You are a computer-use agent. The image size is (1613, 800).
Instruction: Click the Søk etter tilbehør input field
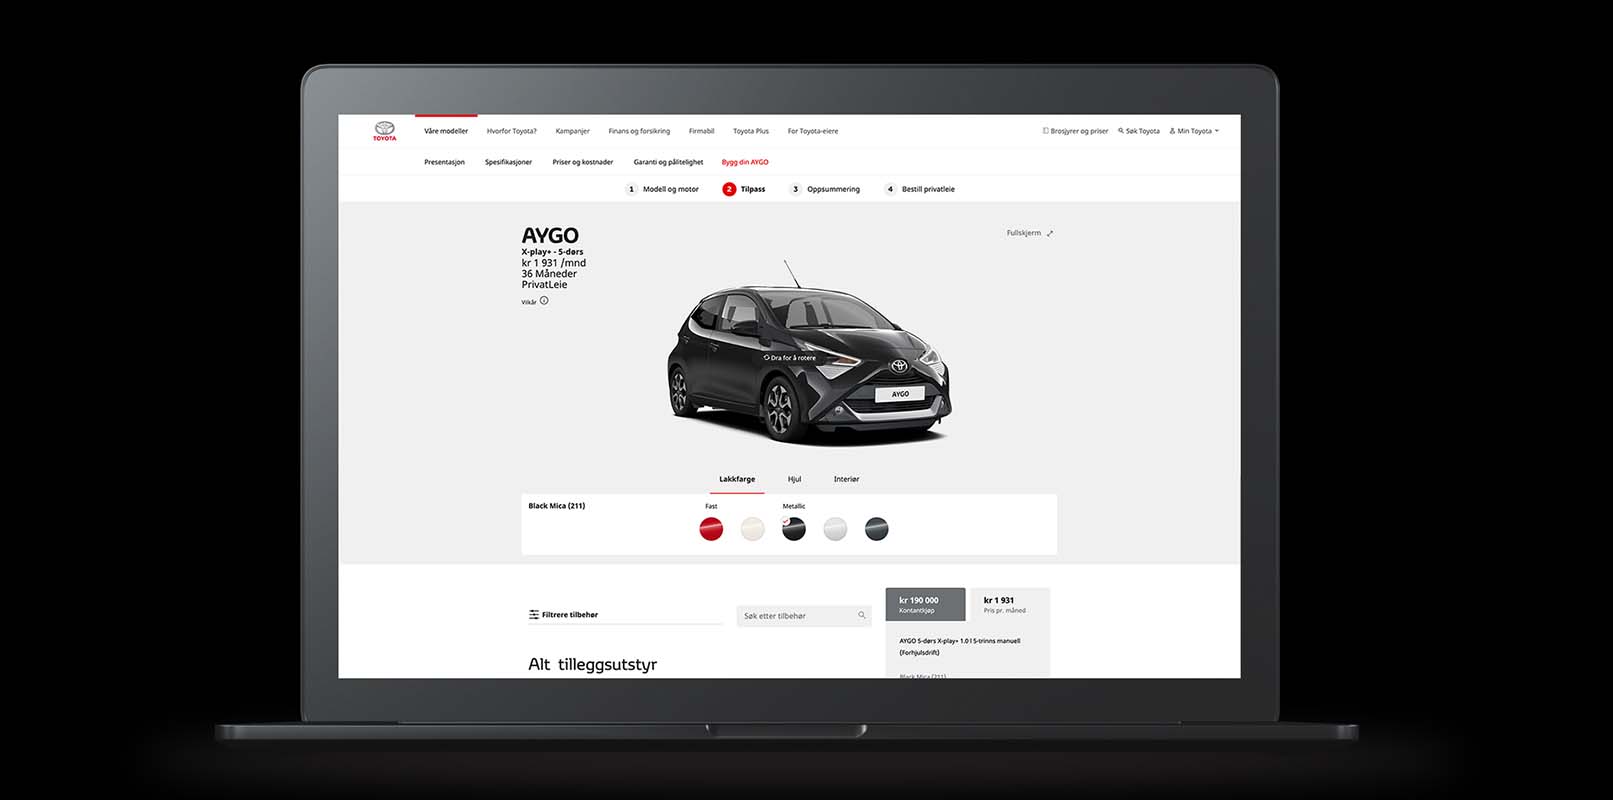coord(797,616)
